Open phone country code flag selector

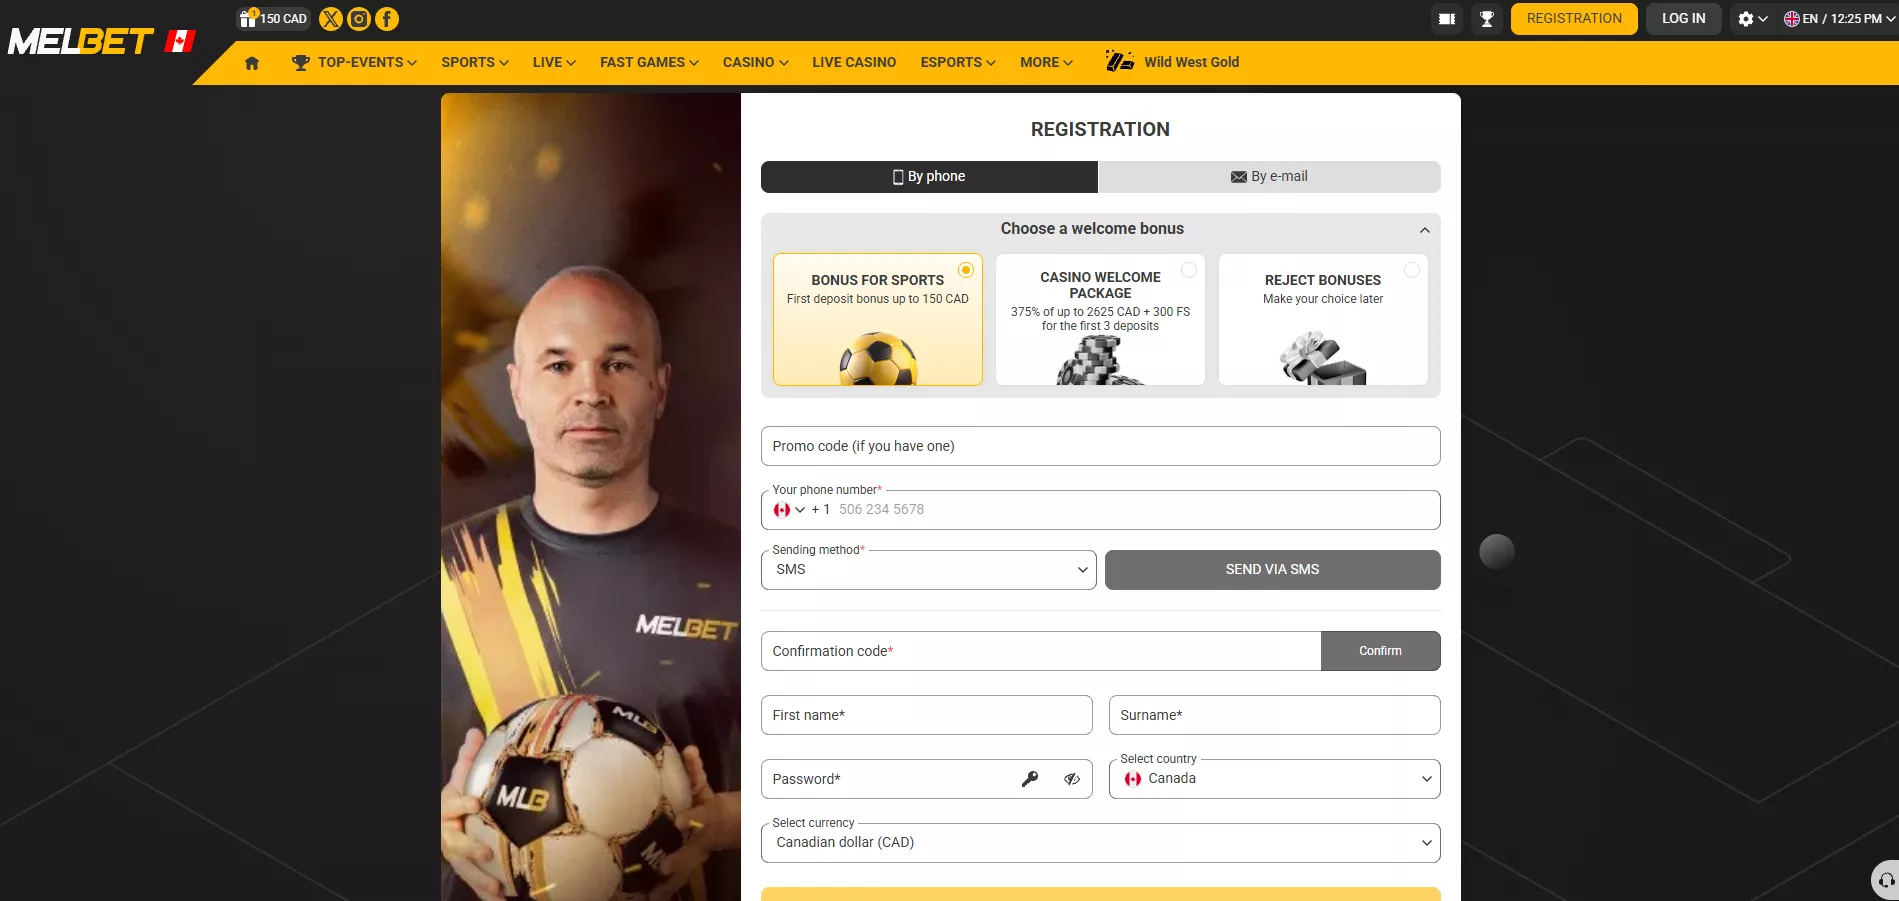[789, 510]
